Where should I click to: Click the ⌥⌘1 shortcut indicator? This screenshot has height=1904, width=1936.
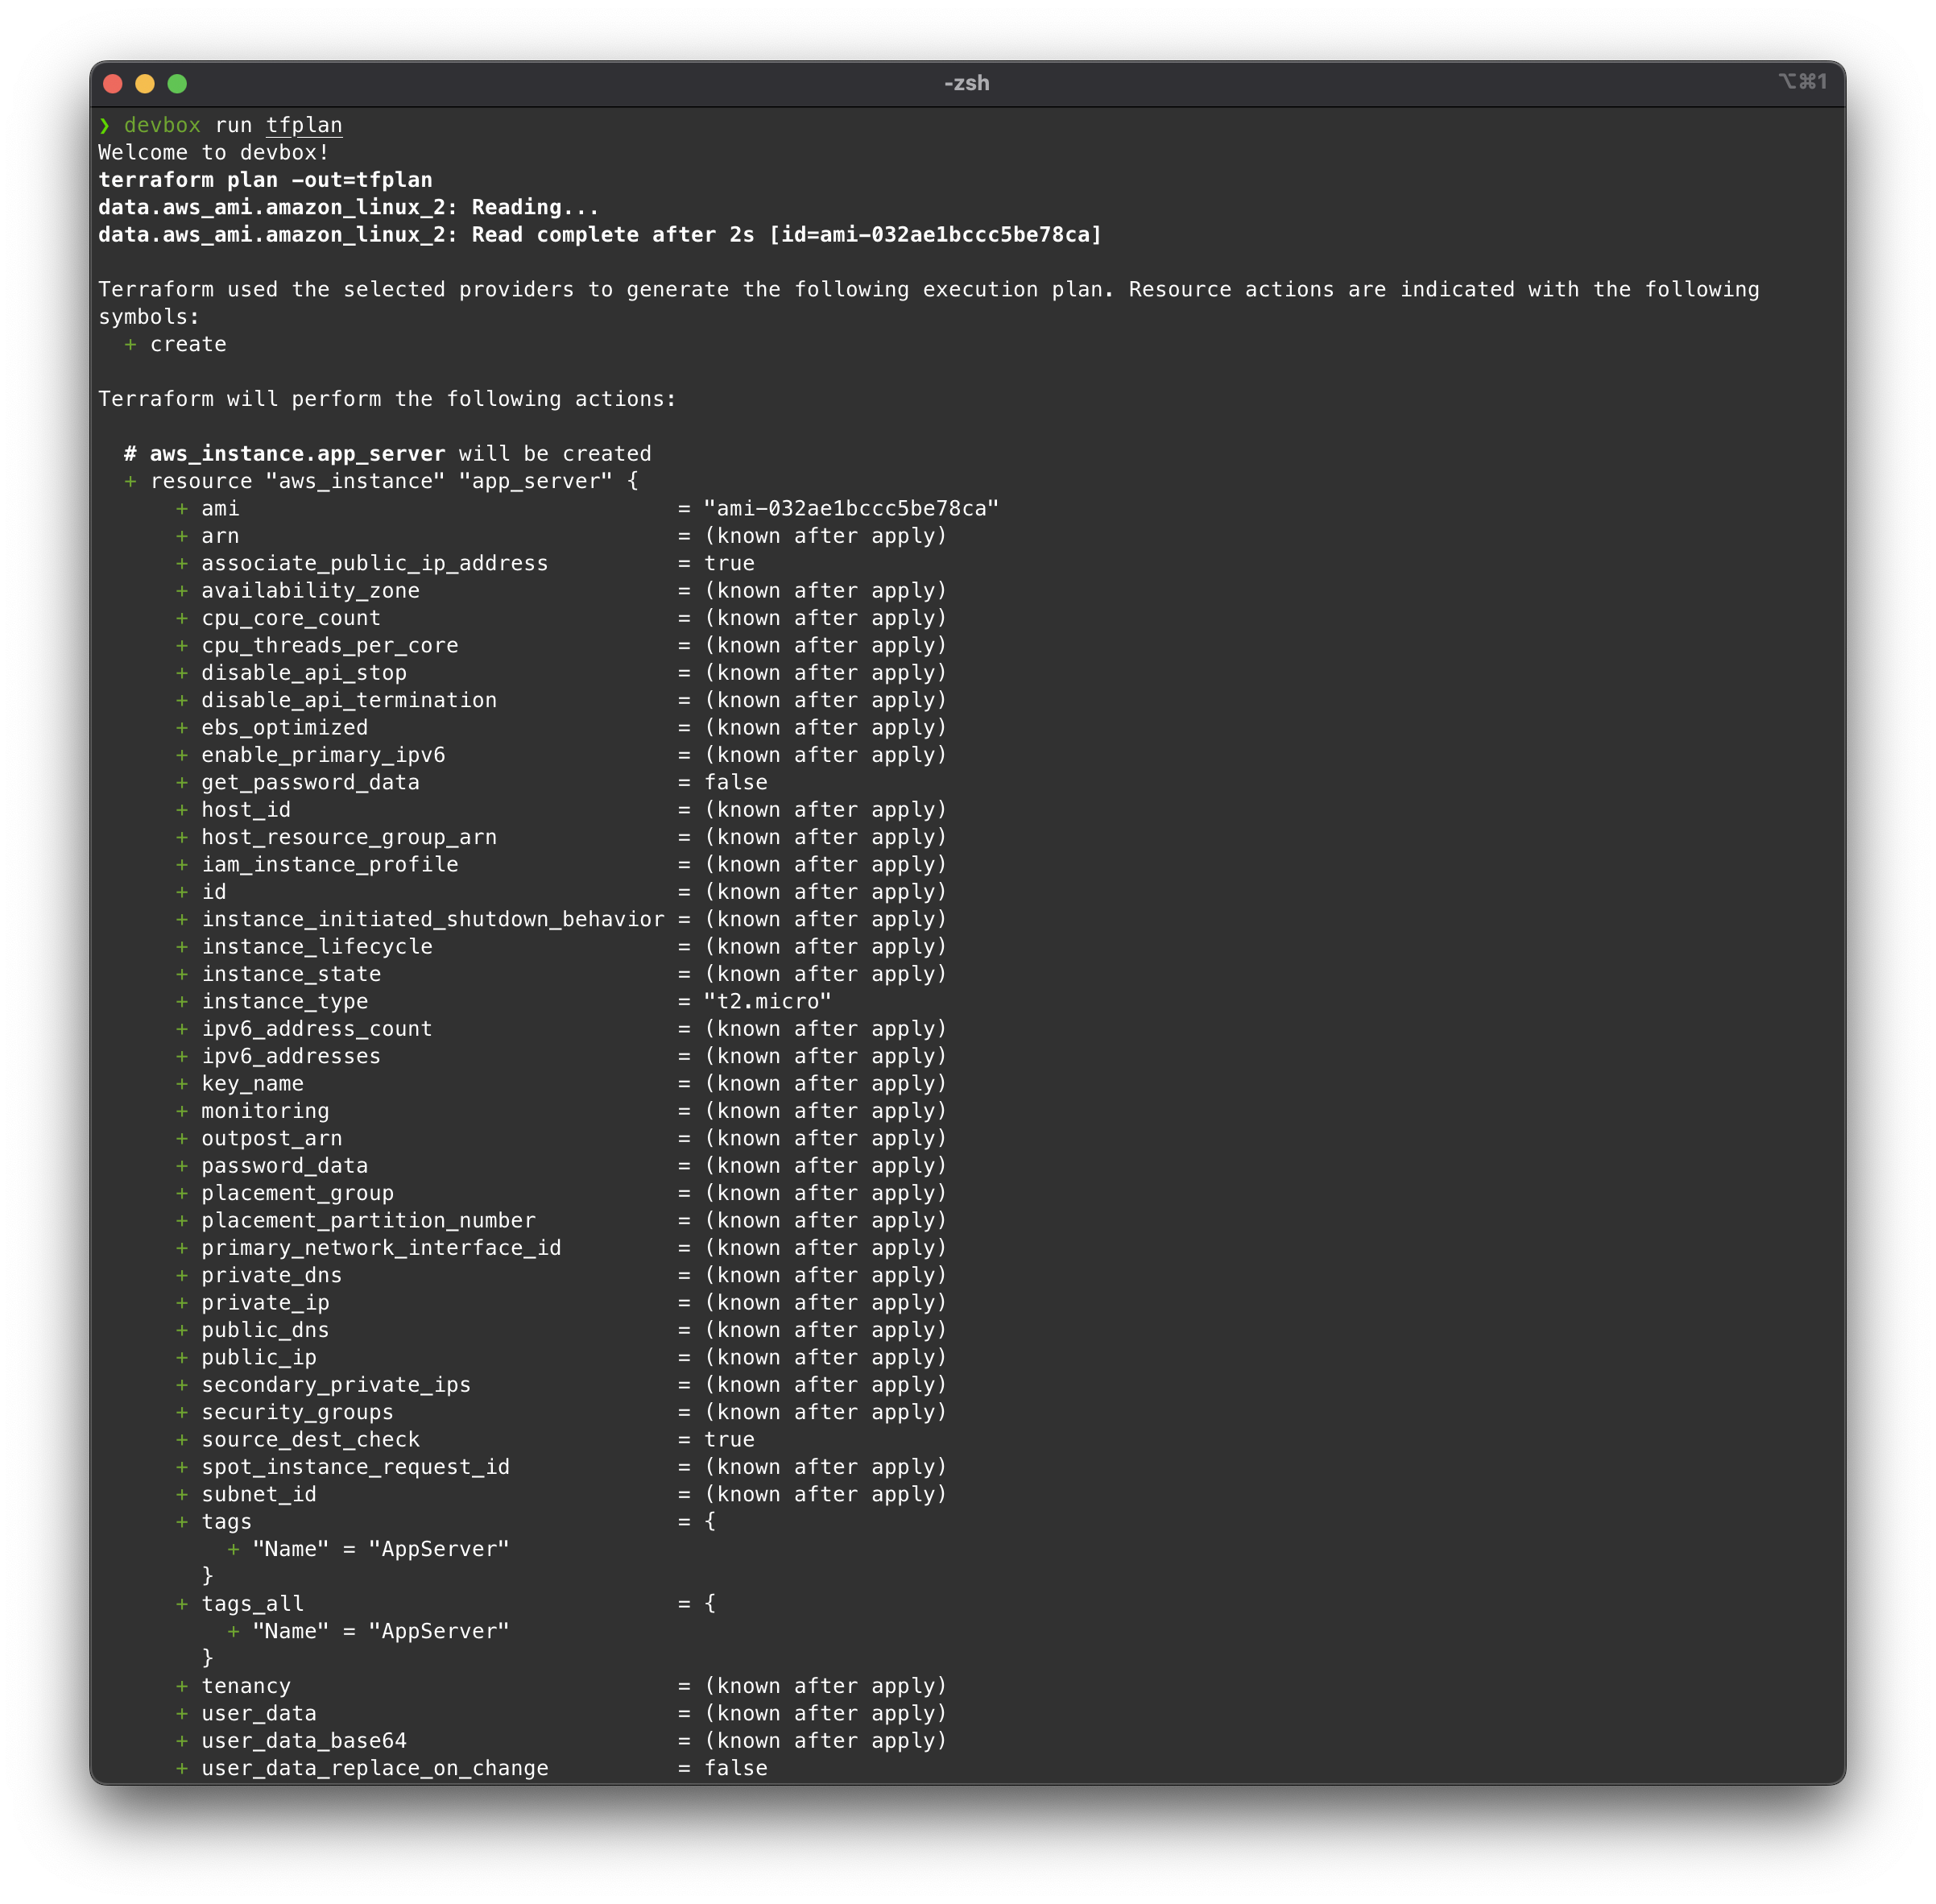(x=1803, y=82)
